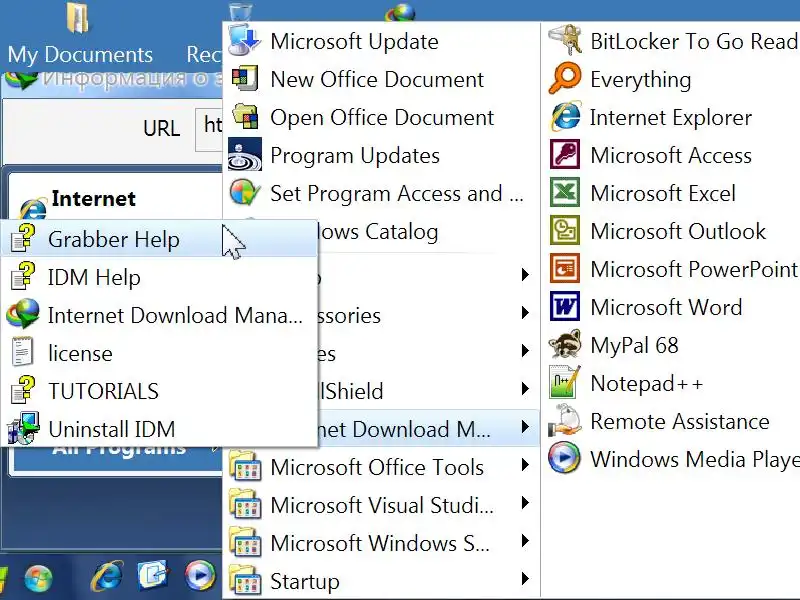This screenshot has width=800, height=600.
Task: Click the 'MyPal 68' text label
Action: 634,345
